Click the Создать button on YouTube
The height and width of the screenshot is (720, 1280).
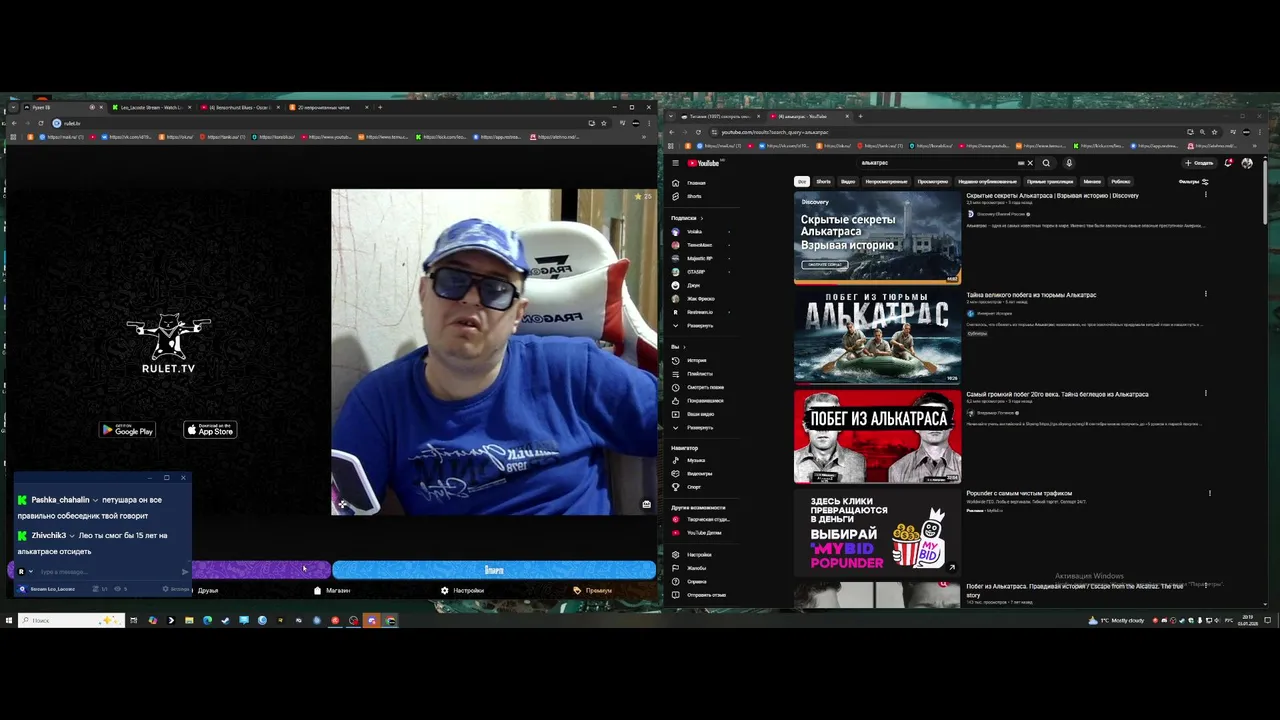pos(1199,163)
